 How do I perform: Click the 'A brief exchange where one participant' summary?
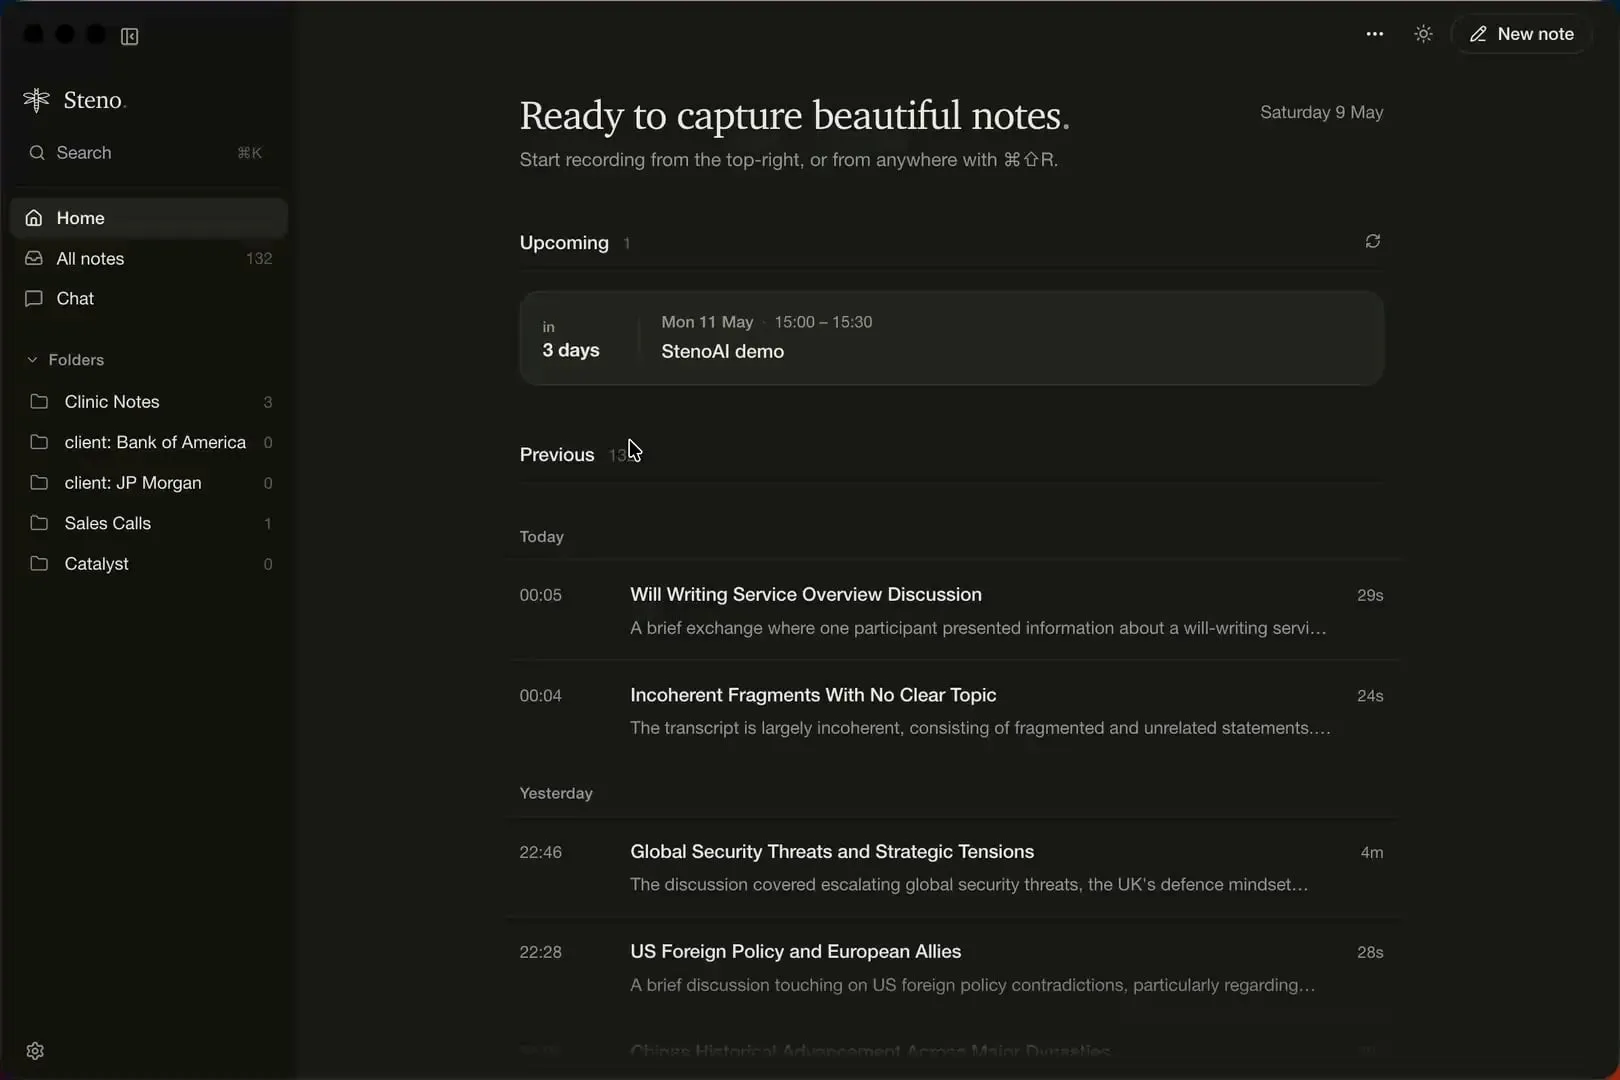click(x=978, y=628)
